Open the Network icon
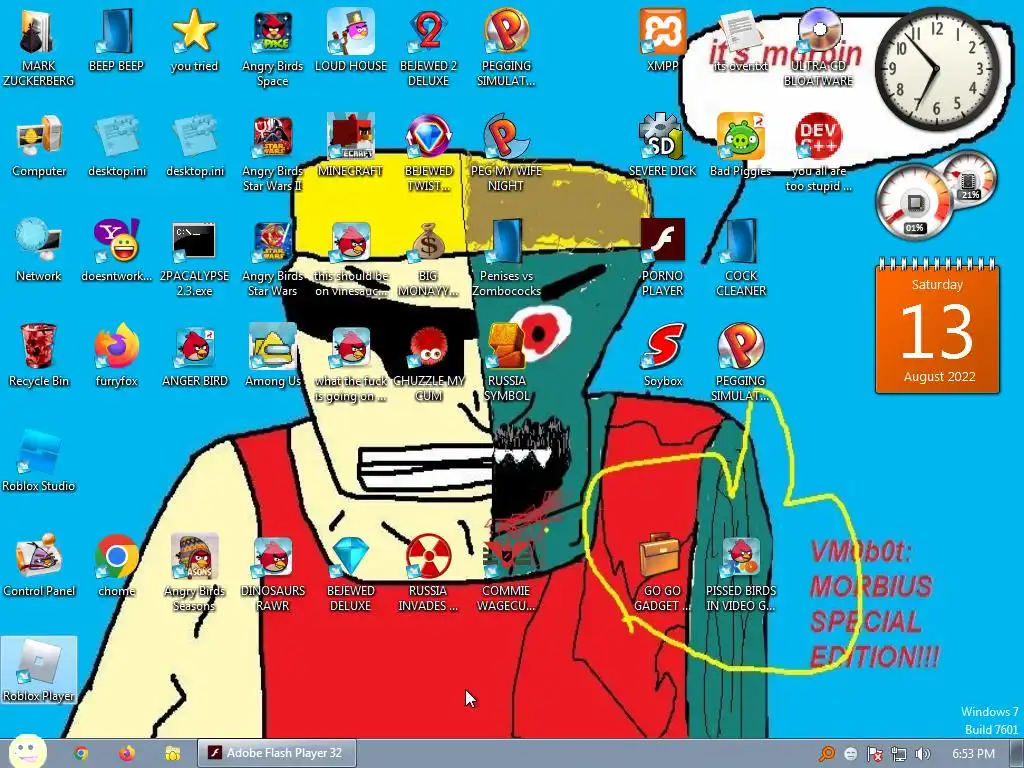The height and width of the screenshot is (768, 1024). click(39, 251)
